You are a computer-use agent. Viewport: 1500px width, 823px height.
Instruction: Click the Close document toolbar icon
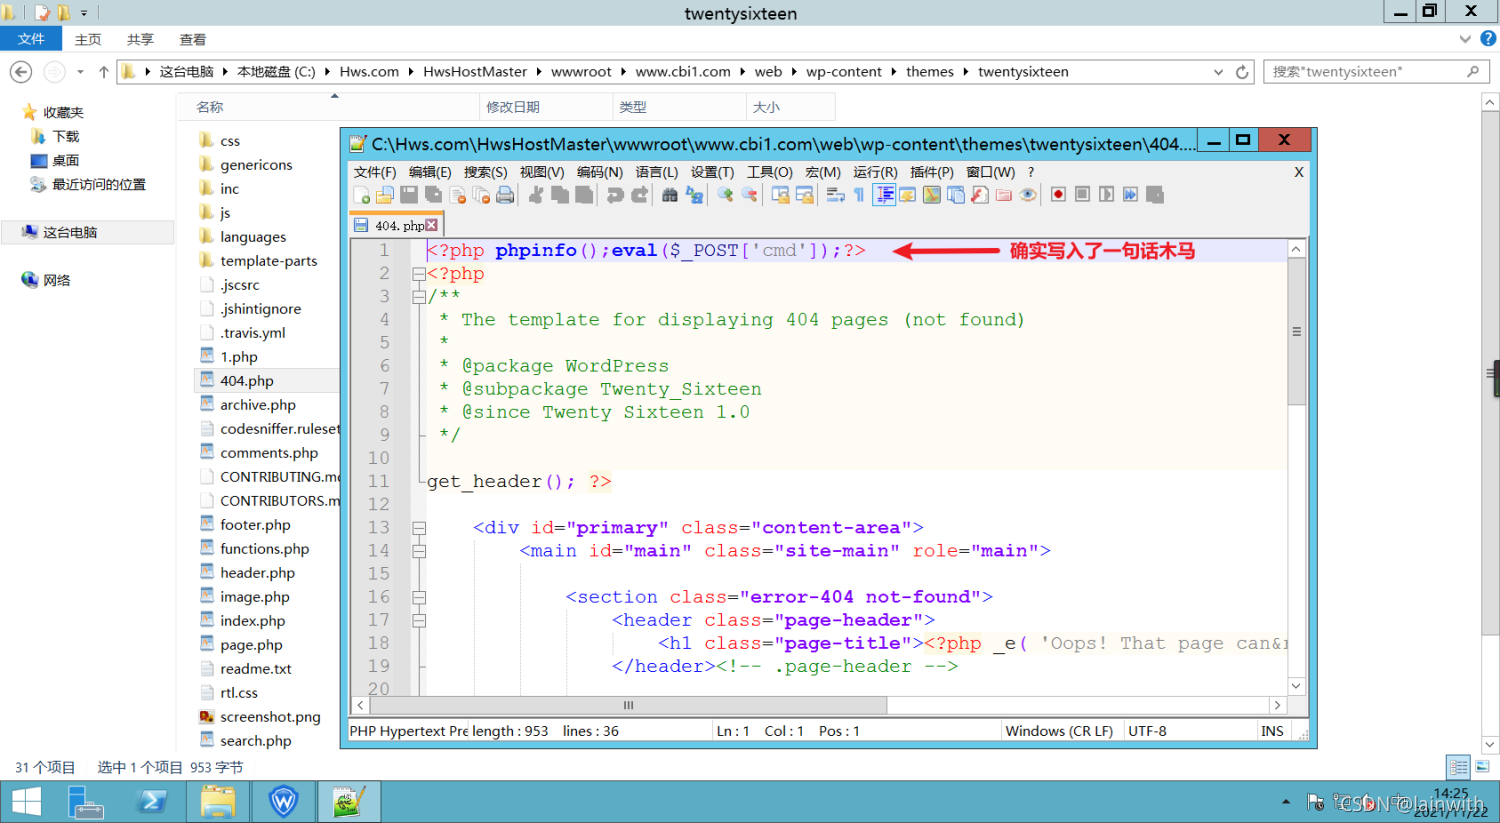click(x=458, y=195)
